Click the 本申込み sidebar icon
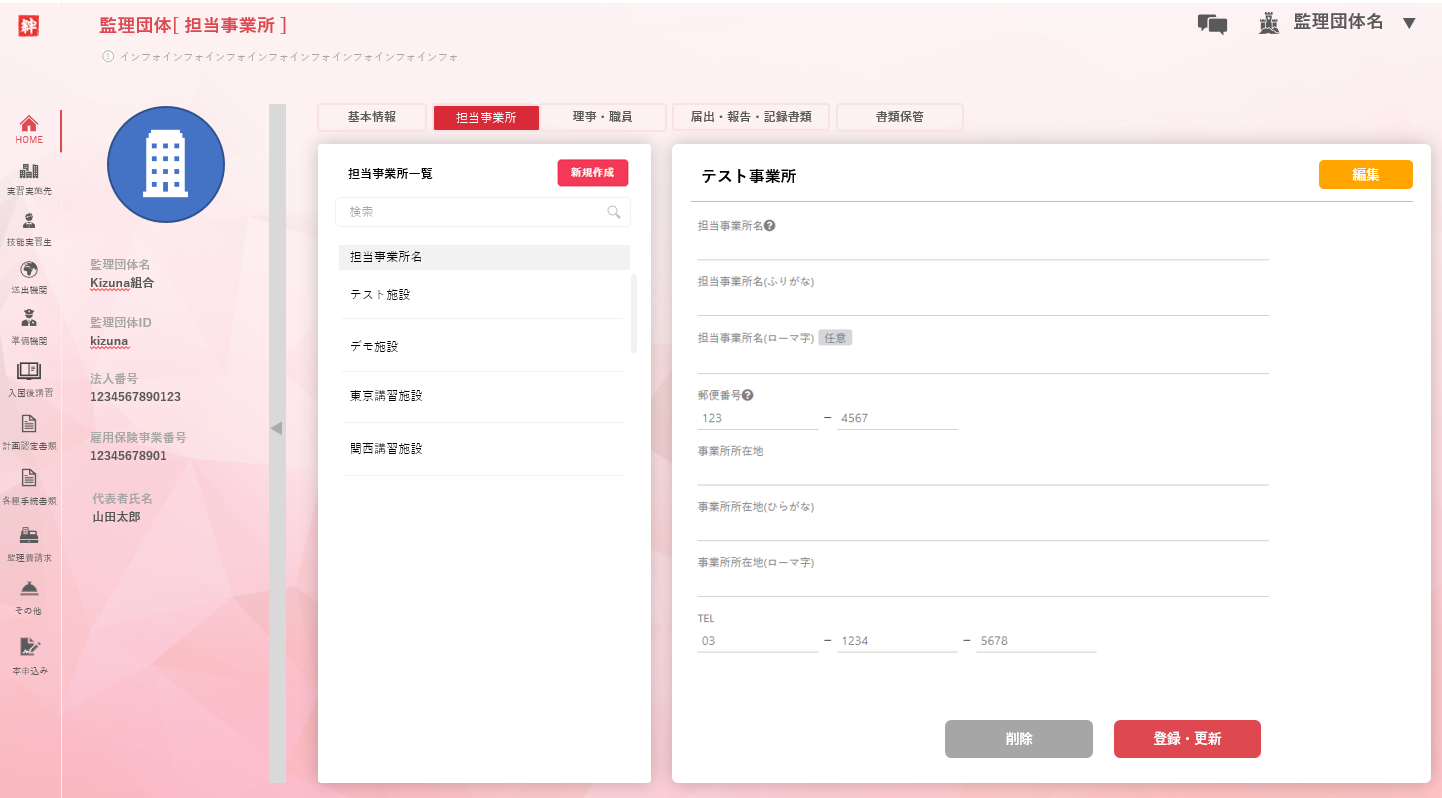The height and width of the screenshot is (798, 1442). pyautogui.click(x=29, y=647)
